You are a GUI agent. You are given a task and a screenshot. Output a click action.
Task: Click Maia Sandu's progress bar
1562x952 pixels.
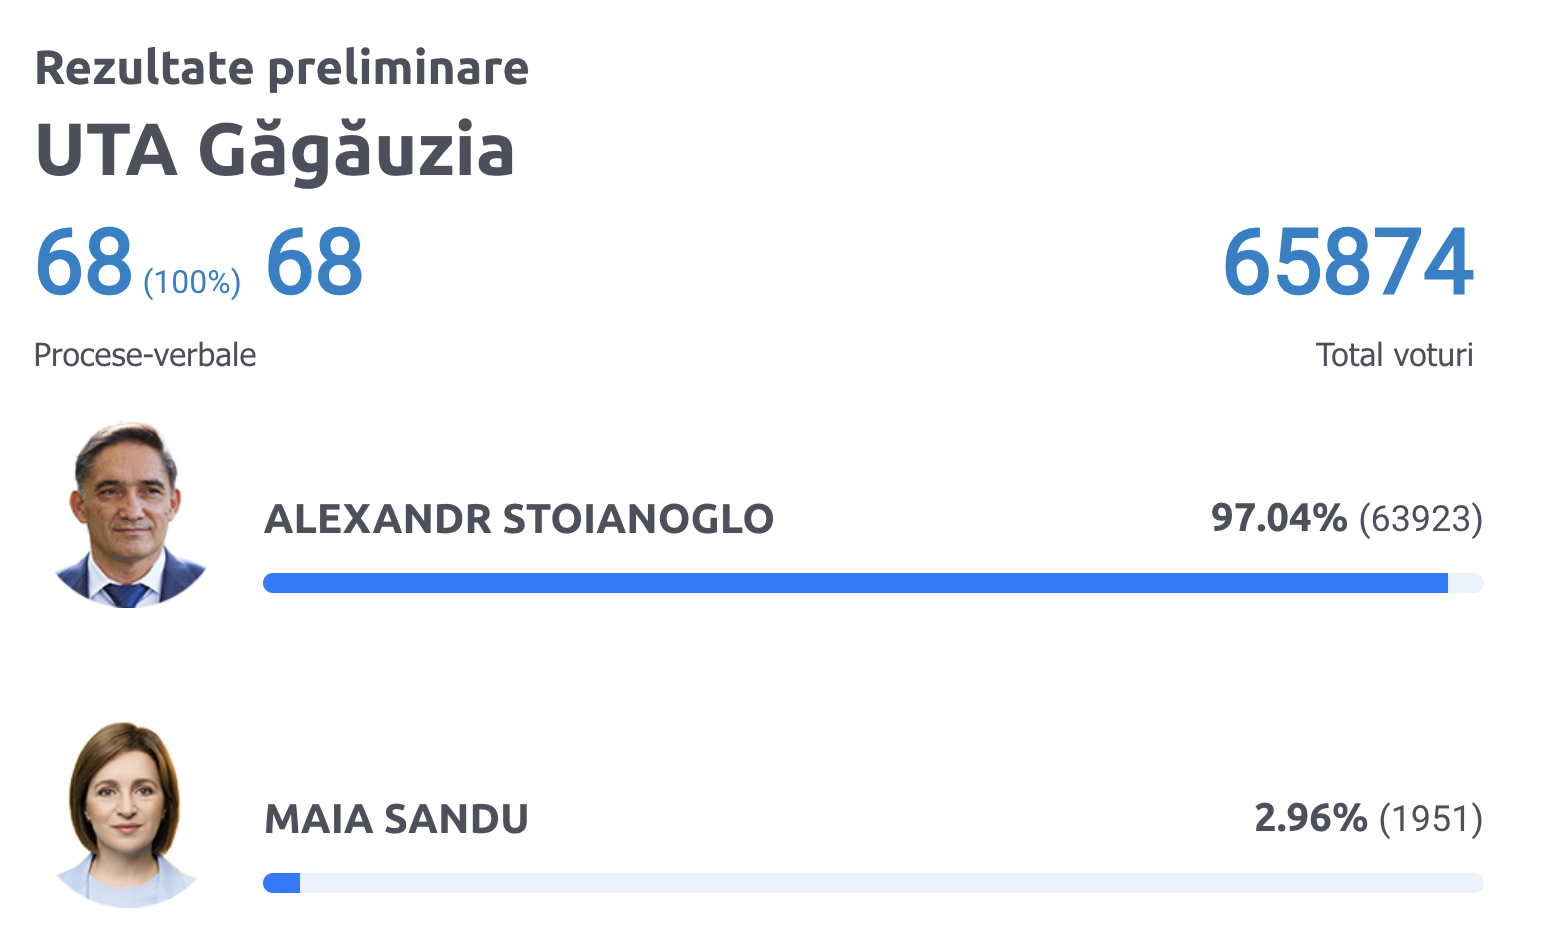[x=873, y=883]
